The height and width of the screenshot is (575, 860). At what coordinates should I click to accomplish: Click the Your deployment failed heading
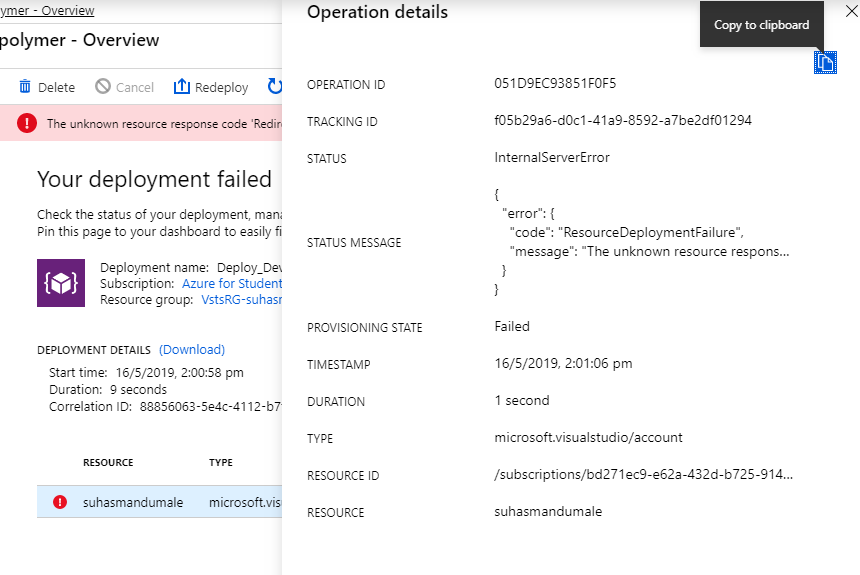pyautogui.click(x=154, y=179)
